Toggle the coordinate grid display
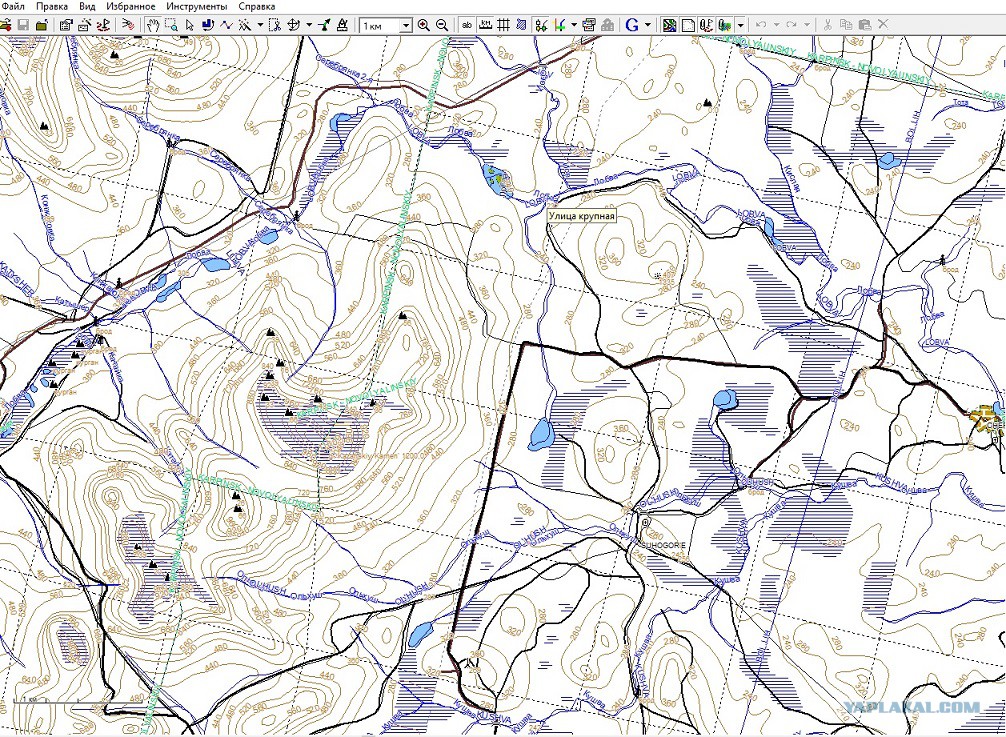This screenshot has width=1006, height=737. click(x=504, y=25)
